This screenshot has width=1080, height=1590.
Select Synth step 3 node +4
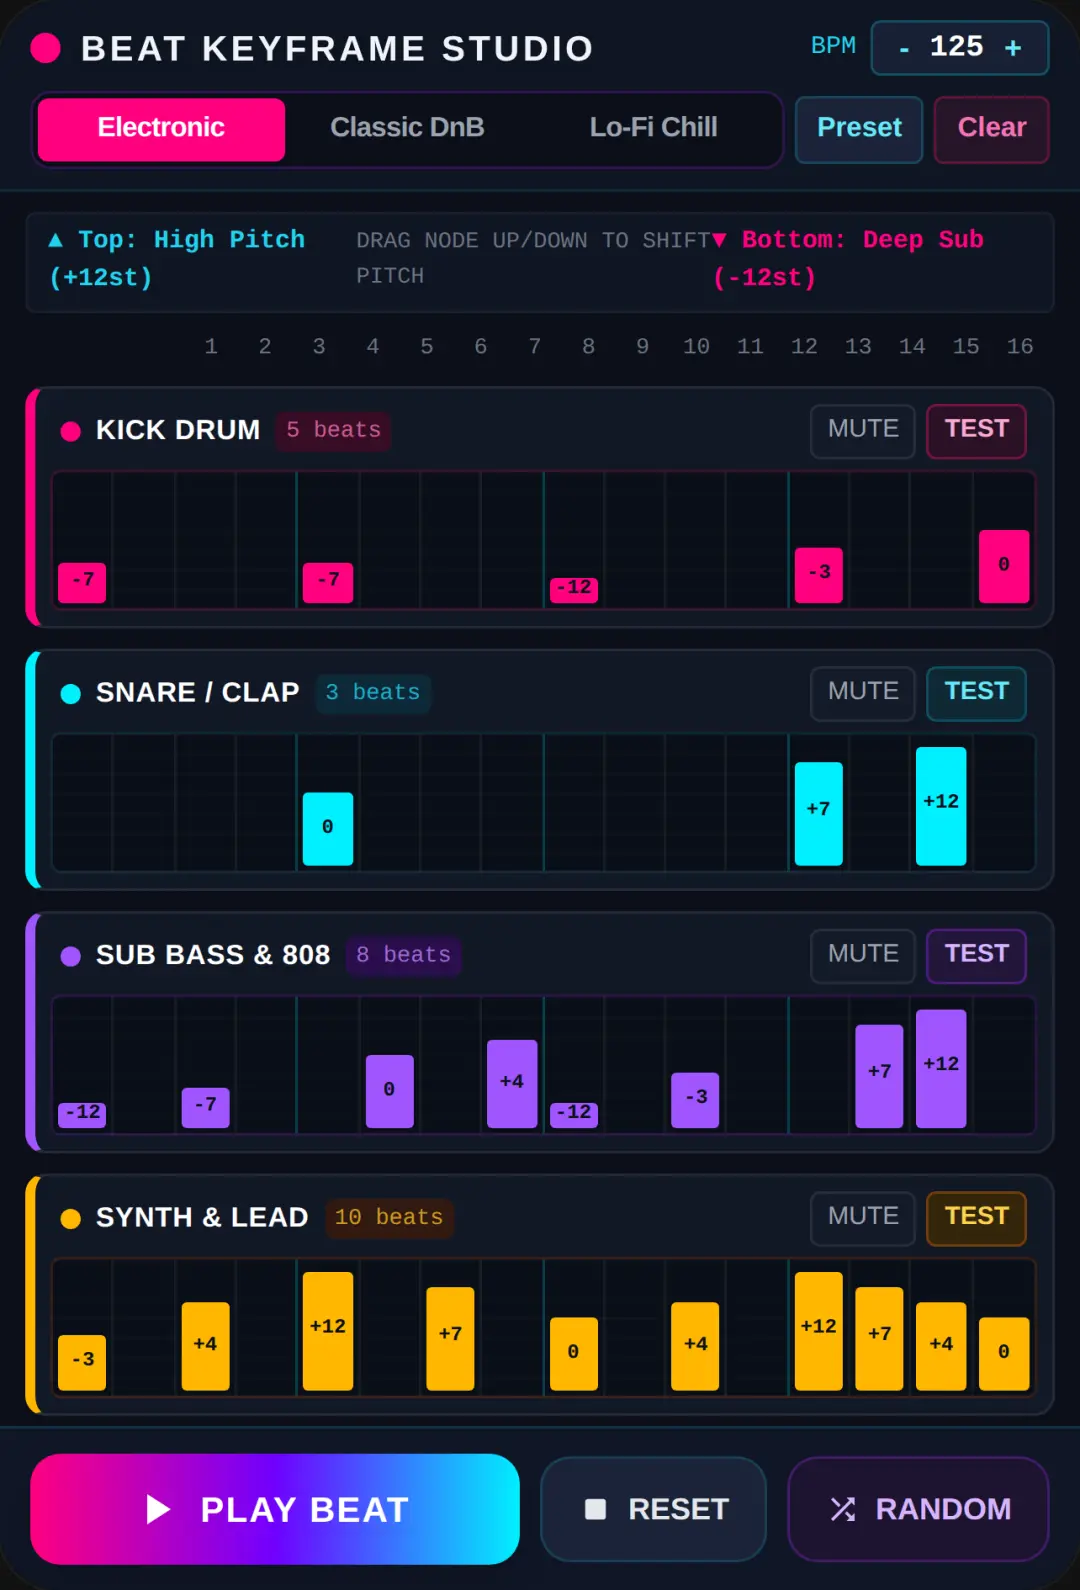click(x=205, y=1346)
